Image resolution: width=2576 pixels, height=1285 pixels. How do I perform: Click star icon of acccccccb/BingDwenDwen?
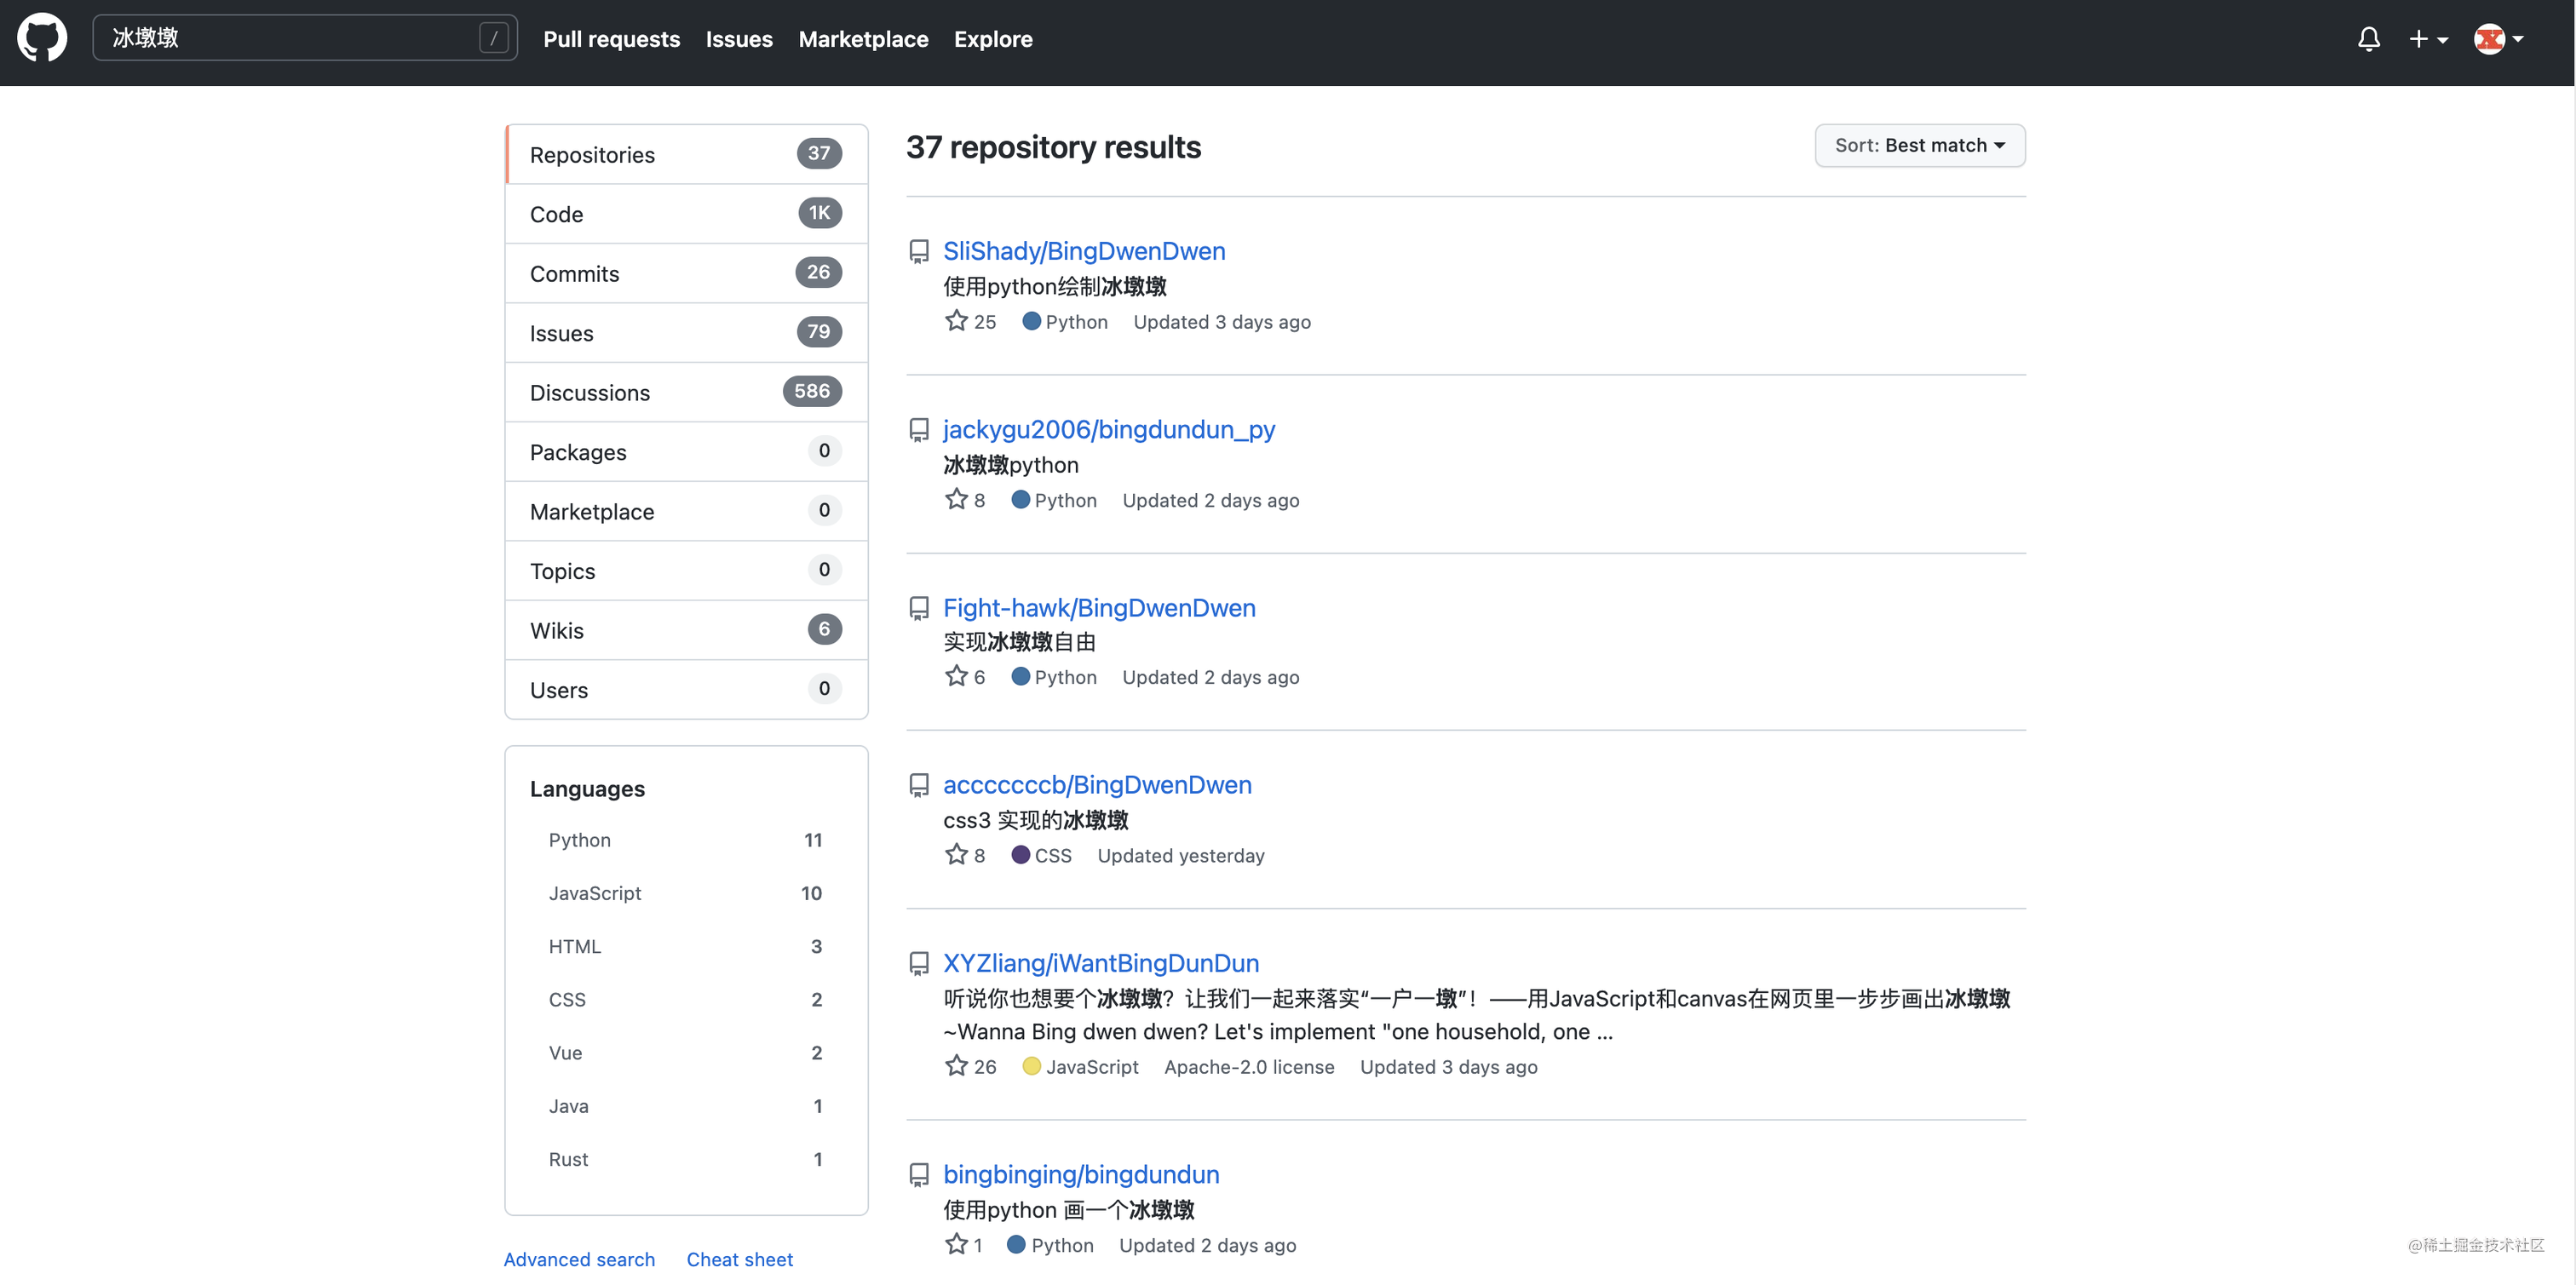[956, 853]
